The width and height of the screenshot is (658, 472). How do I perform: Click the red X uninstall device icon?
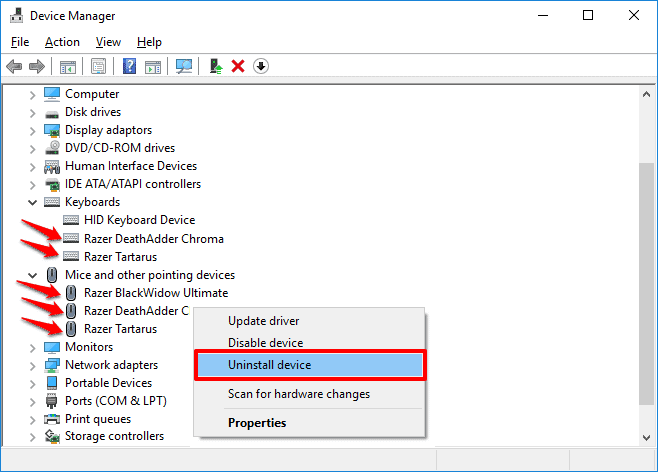pyautogui.click(x=238, y=66)
